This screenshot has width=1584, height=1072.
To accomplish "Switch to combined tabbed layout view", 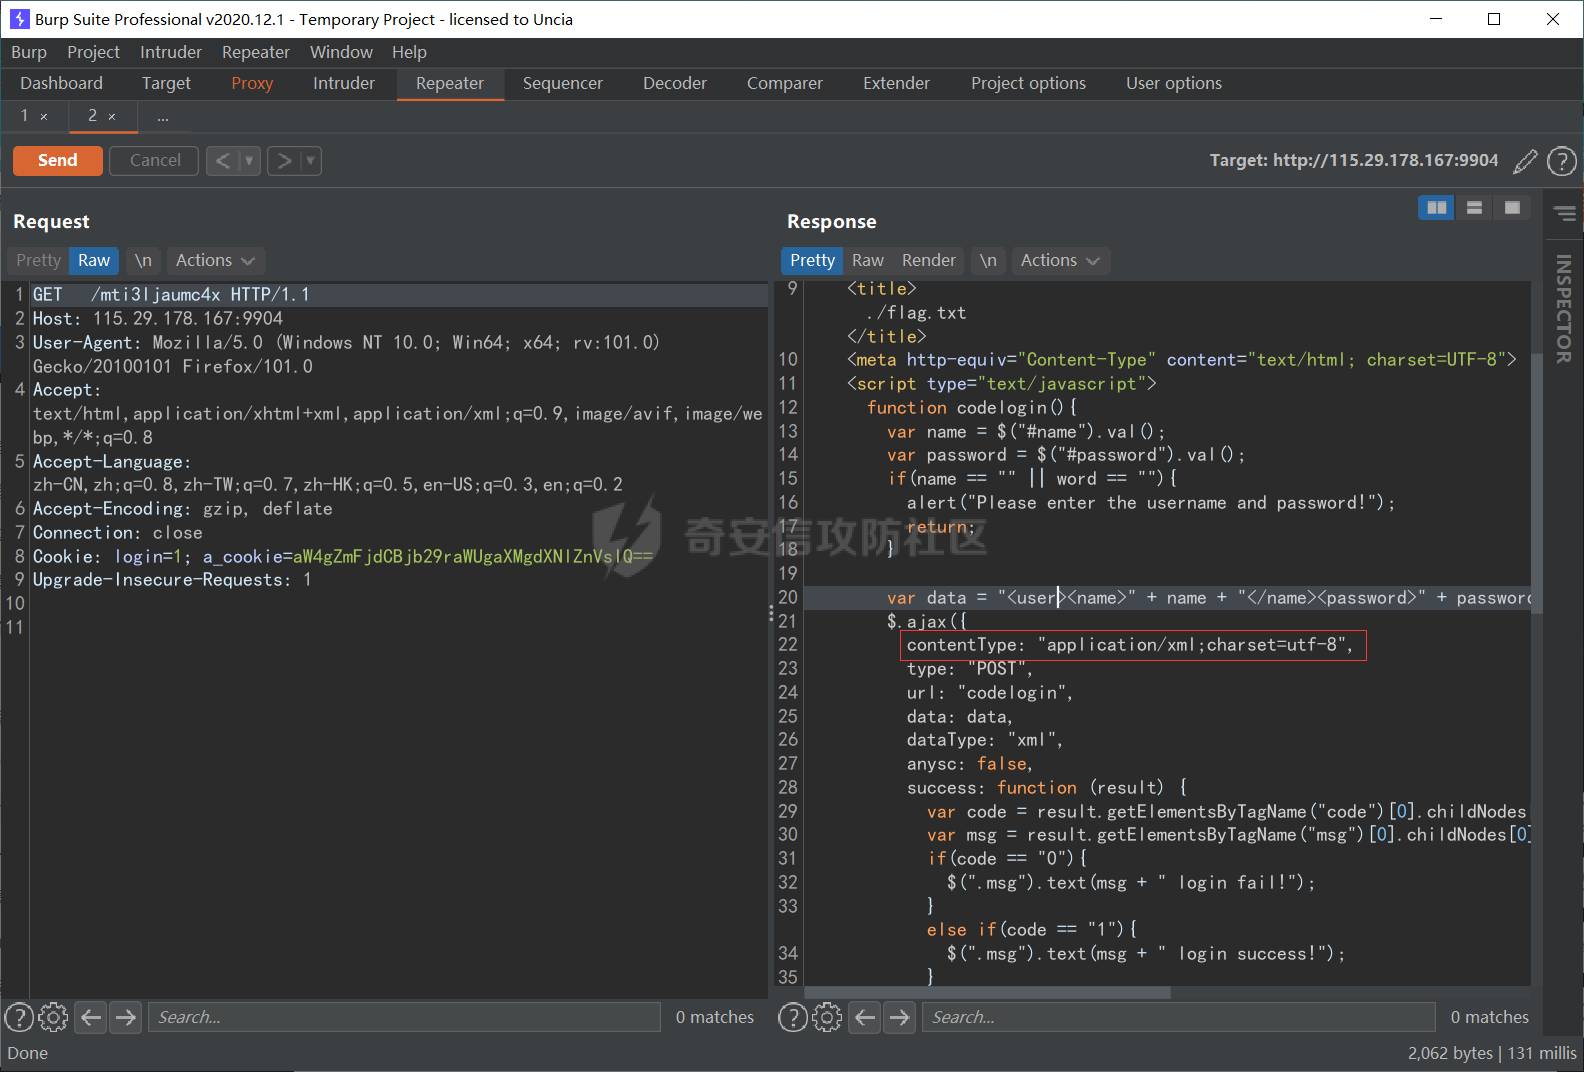I will click(x=1512, y=207).
